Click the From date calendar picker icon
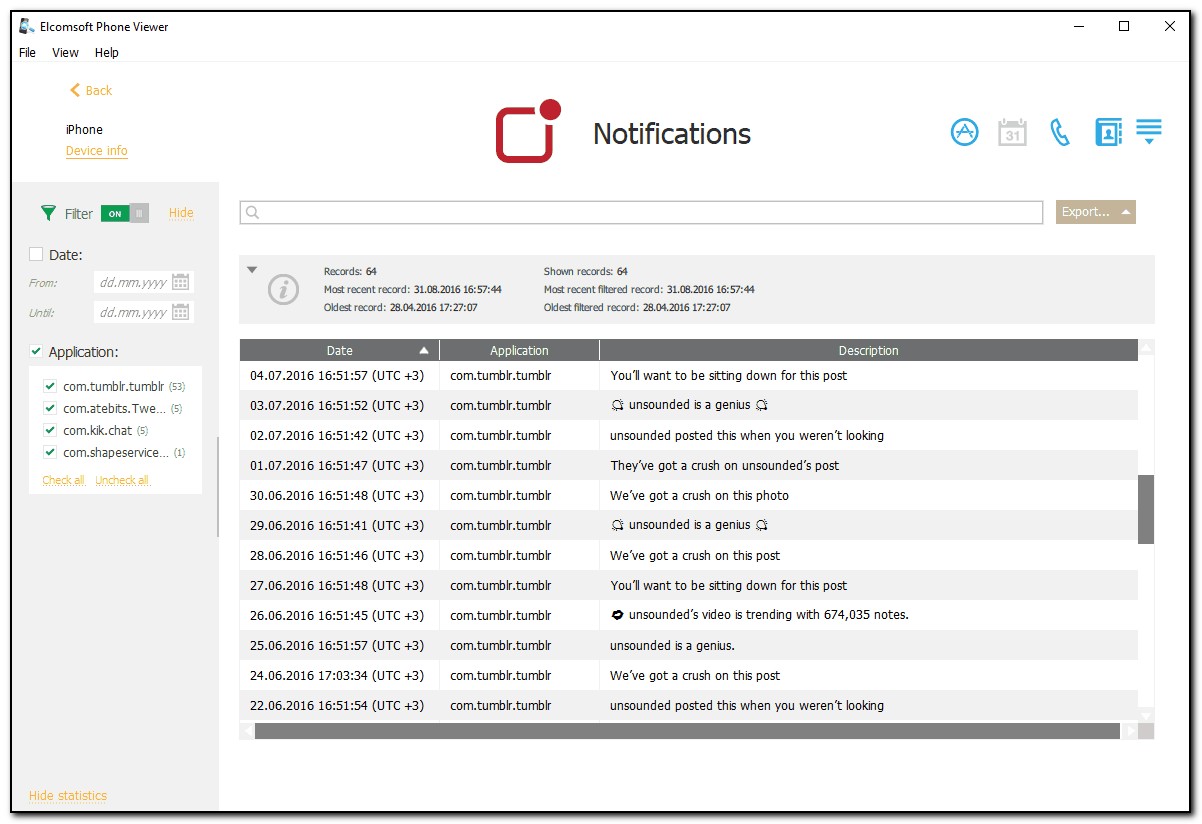 181,282
